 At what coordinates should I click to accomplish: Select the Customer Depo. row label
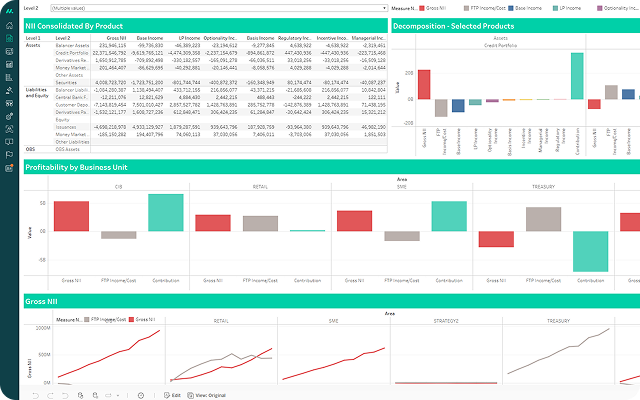click(x=72, y=105)
